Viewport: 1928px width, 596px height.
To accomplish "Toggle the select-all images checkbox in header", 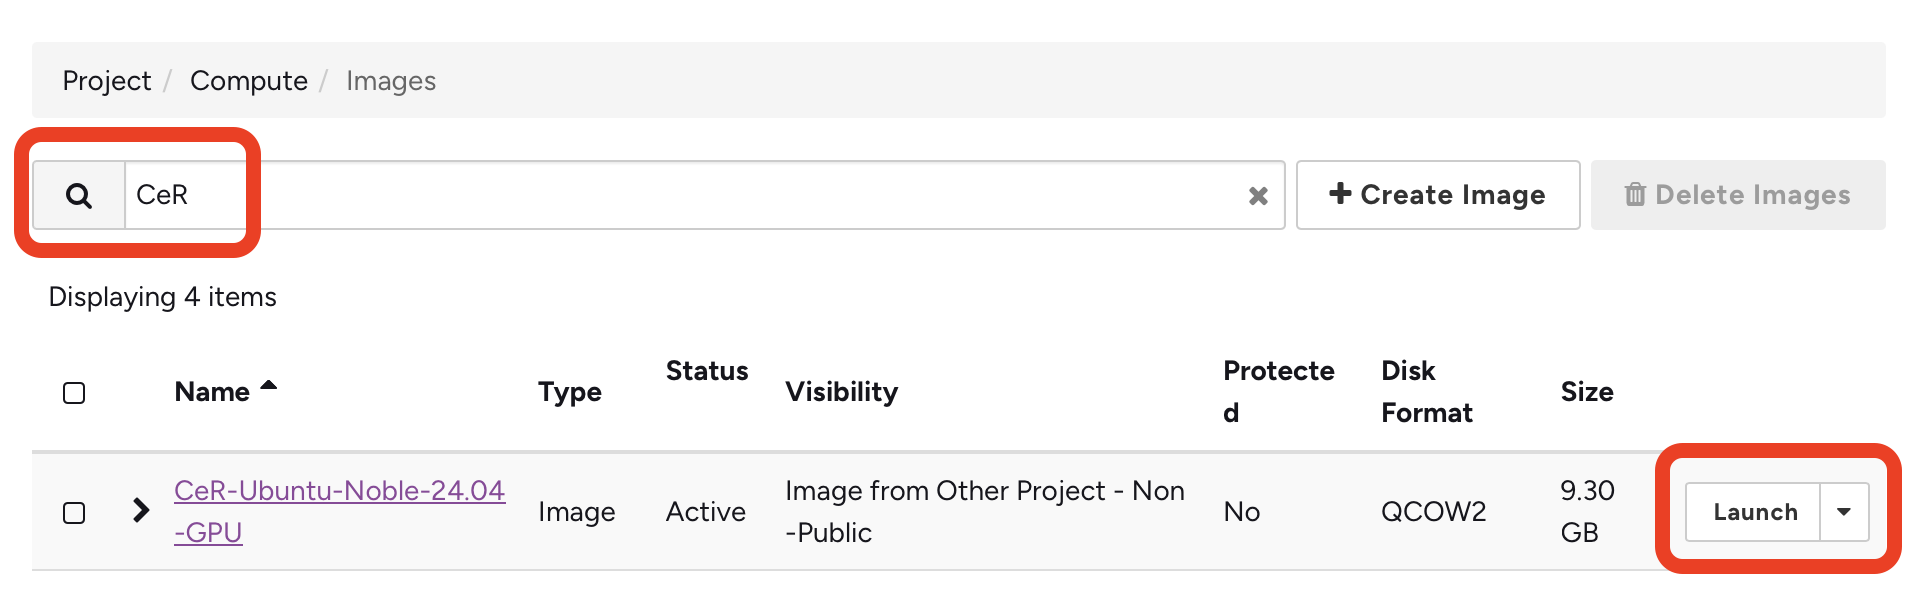I will tap(74, 393).
